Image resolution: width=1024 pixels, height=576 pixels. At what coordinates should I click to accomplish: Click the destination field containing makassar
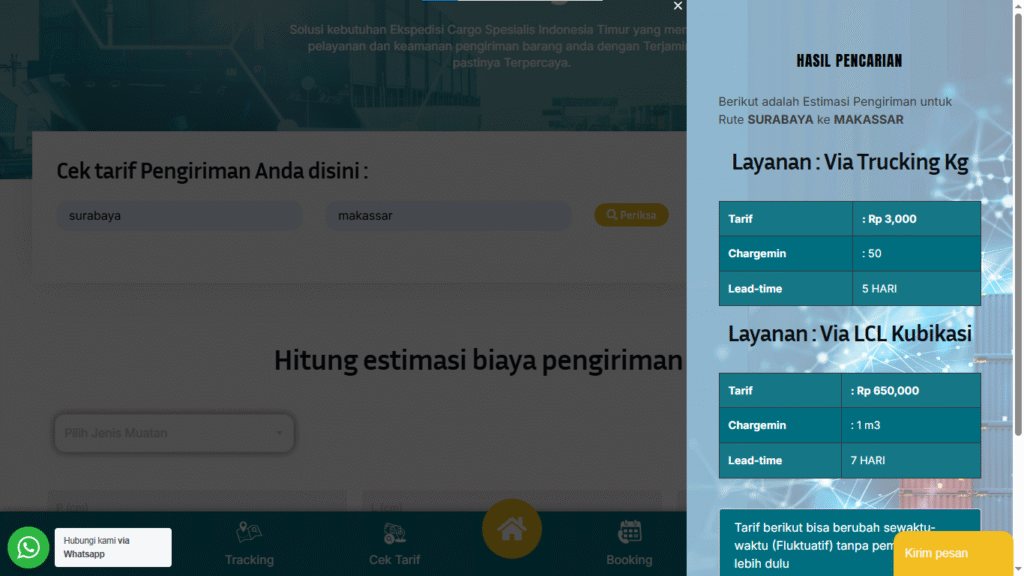click(448, 215)
